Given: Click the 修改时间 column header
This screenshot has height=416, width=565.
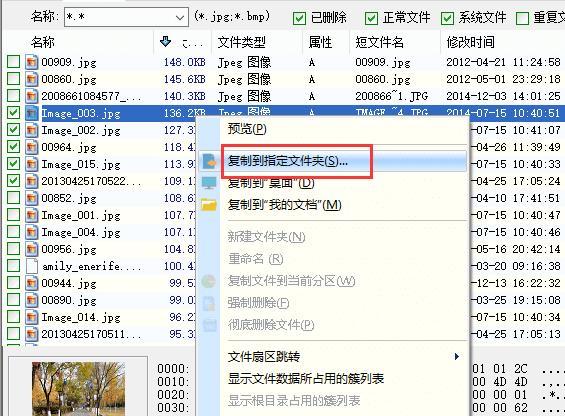Looking at the screenshot, I should (471, 42).
